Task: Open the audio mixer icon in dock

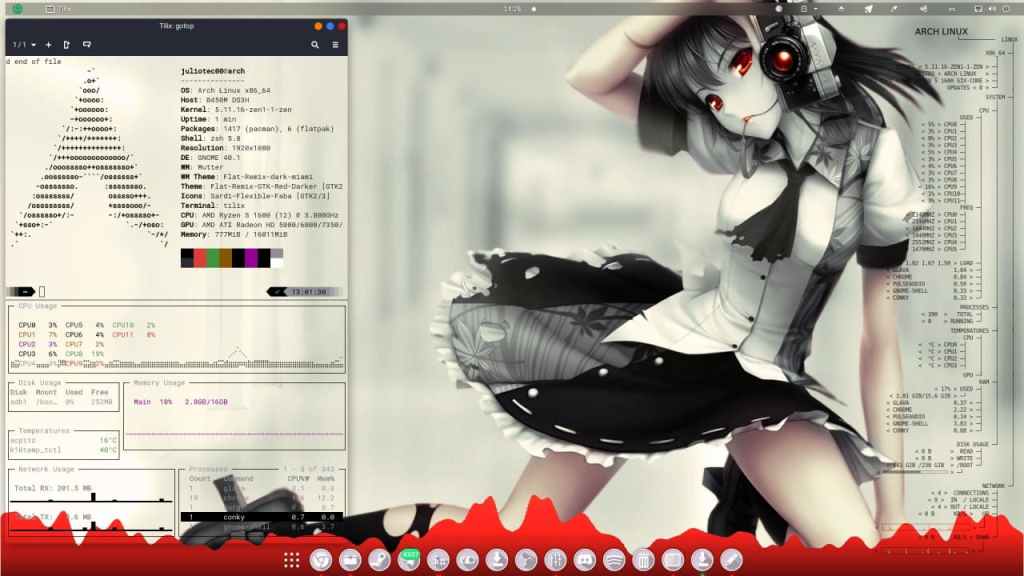Action: pos(556,560)
